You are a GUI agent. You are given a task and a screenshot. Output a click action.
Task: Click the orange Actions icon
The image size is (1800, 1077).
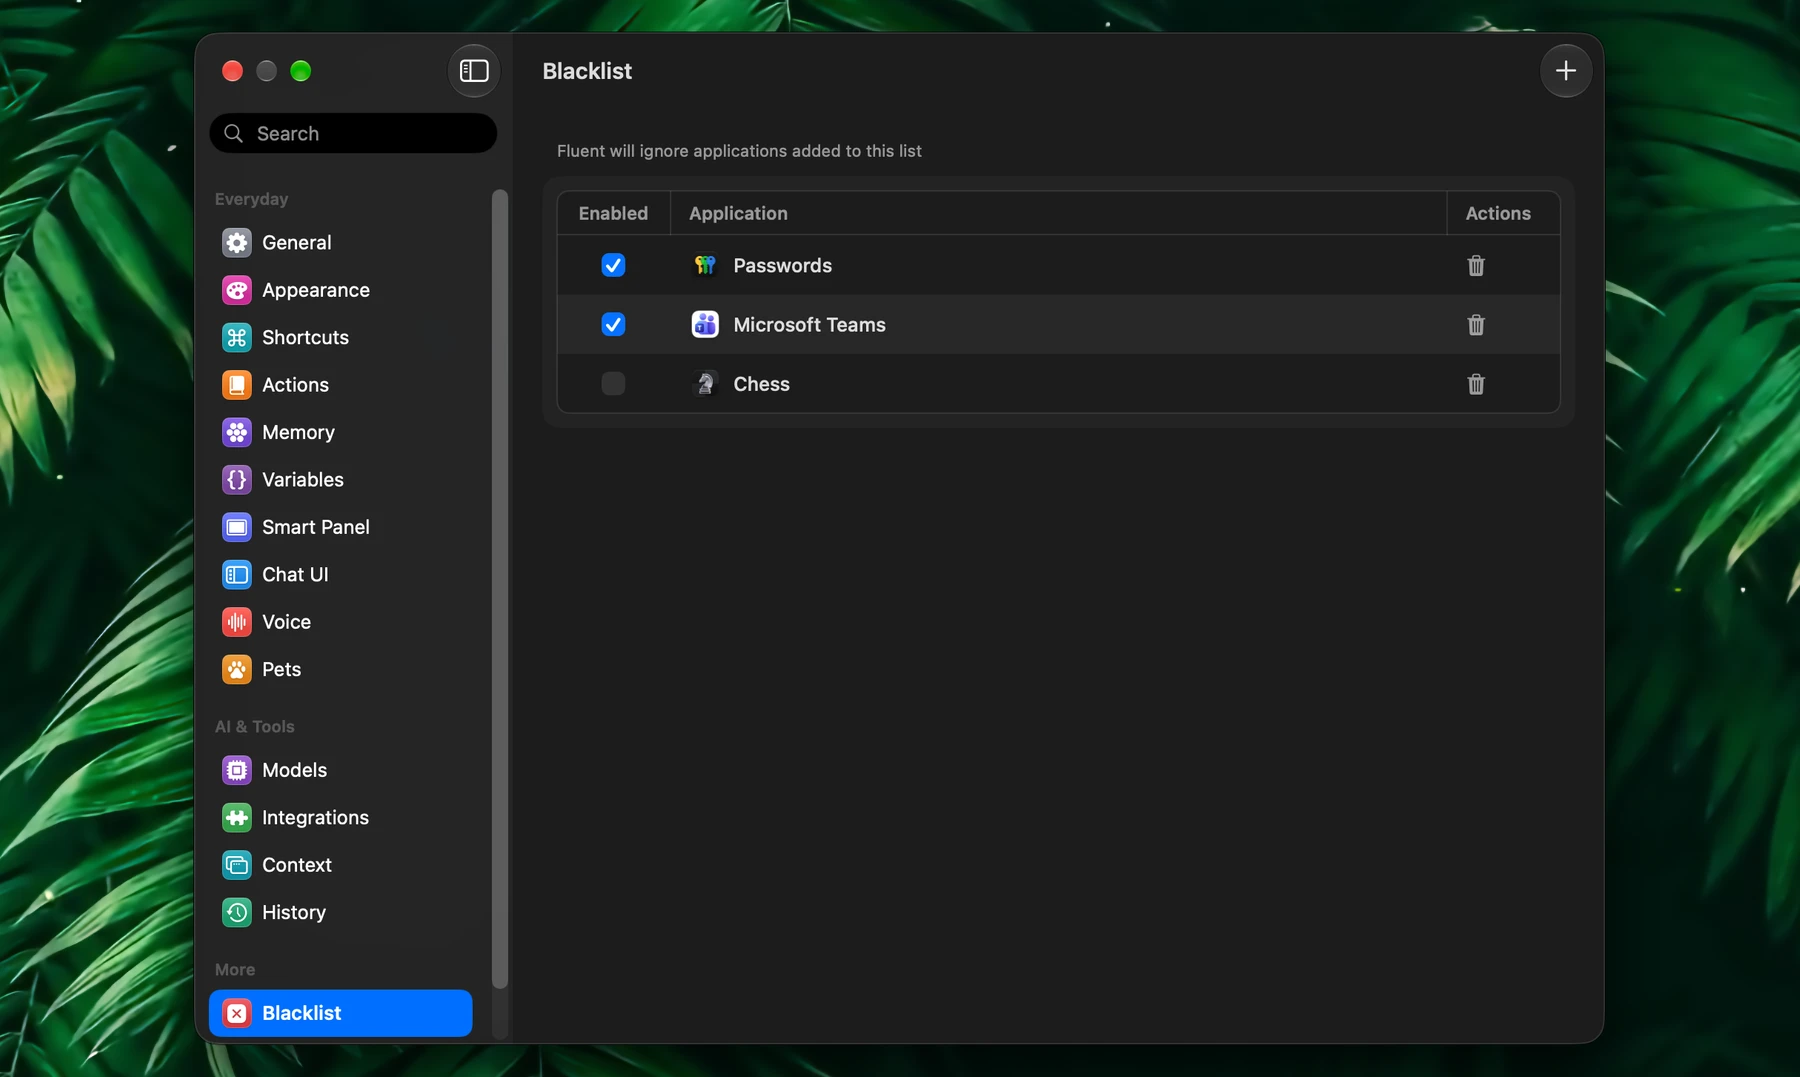click(x=237, y=385)
